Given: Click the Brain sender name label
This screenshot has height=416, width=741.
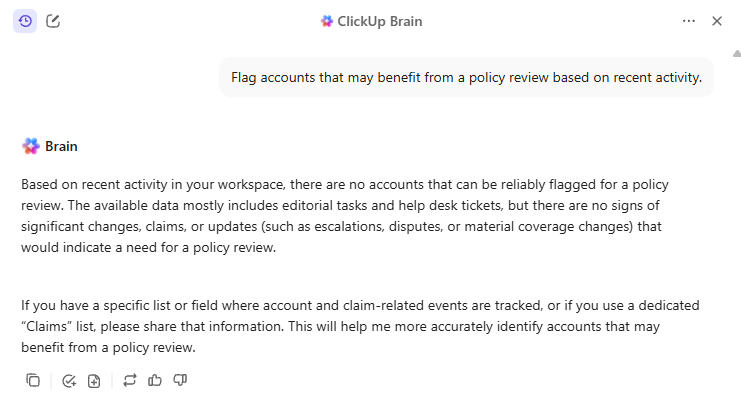Looking at the screenshot, I should [x=61, y=146].
